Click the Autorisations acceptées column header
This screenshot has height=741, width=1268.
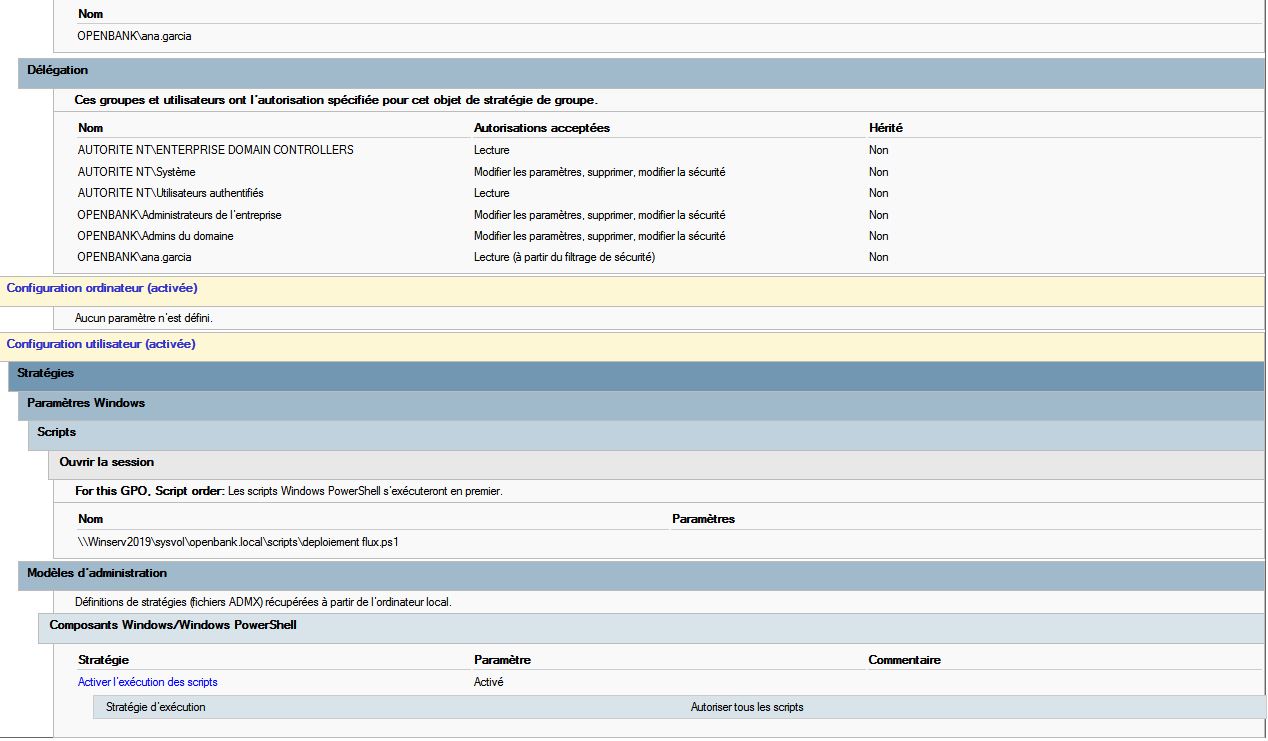pos(541,128)
